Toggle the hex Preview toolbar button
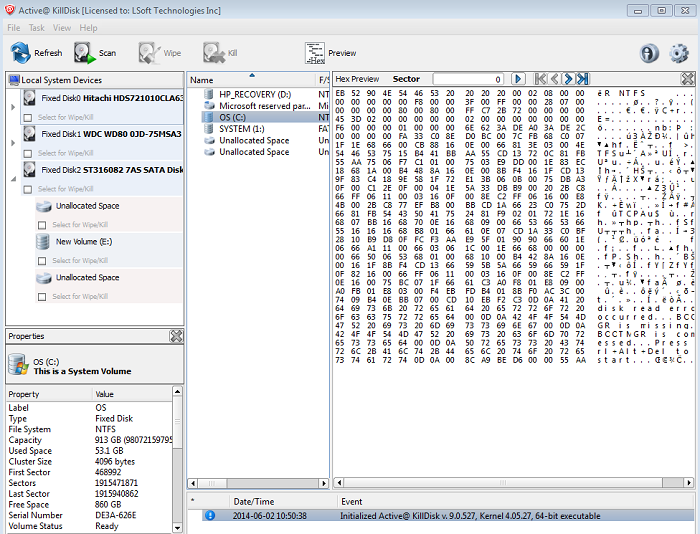 coord(330,53)
